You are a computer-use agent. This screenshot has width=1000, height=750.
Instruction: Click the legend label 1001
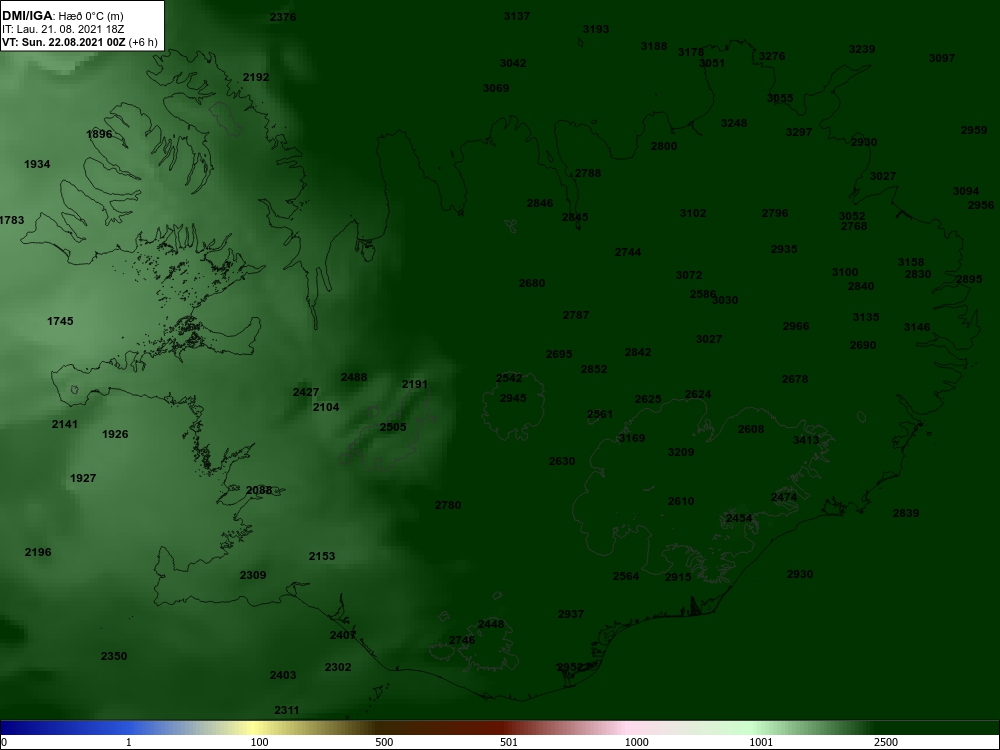click(x=761, y=742)
